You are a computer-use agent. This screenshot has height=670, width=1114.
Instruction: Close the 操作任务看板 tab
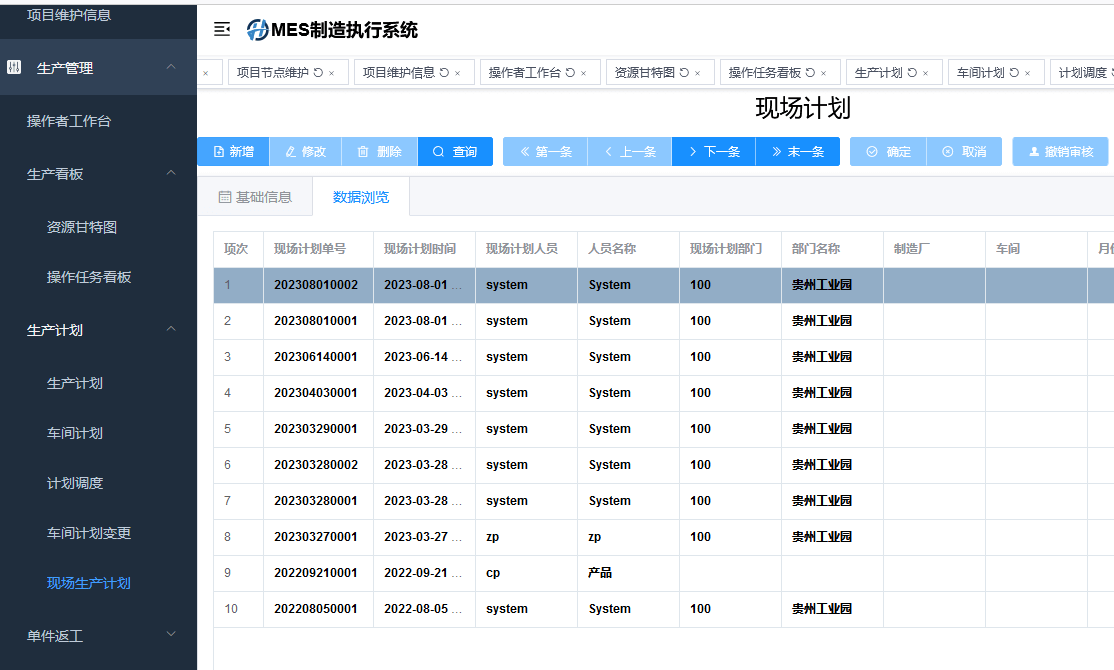coord(823,73)
